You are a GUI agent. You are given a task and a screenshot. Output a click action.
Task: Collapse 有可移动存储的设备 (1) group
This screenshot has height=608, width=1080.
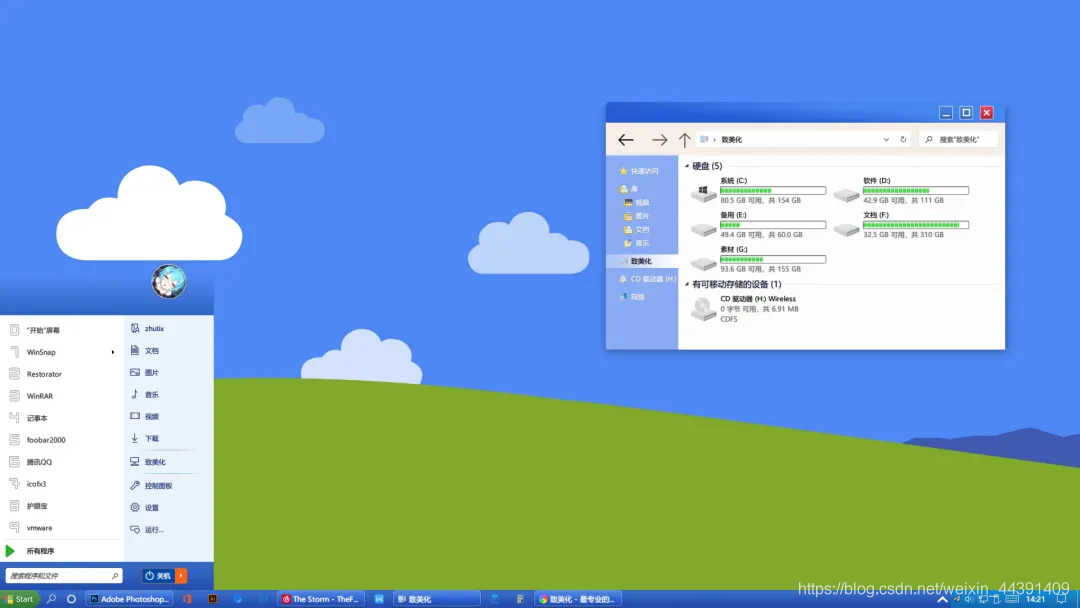click(687, 284)
